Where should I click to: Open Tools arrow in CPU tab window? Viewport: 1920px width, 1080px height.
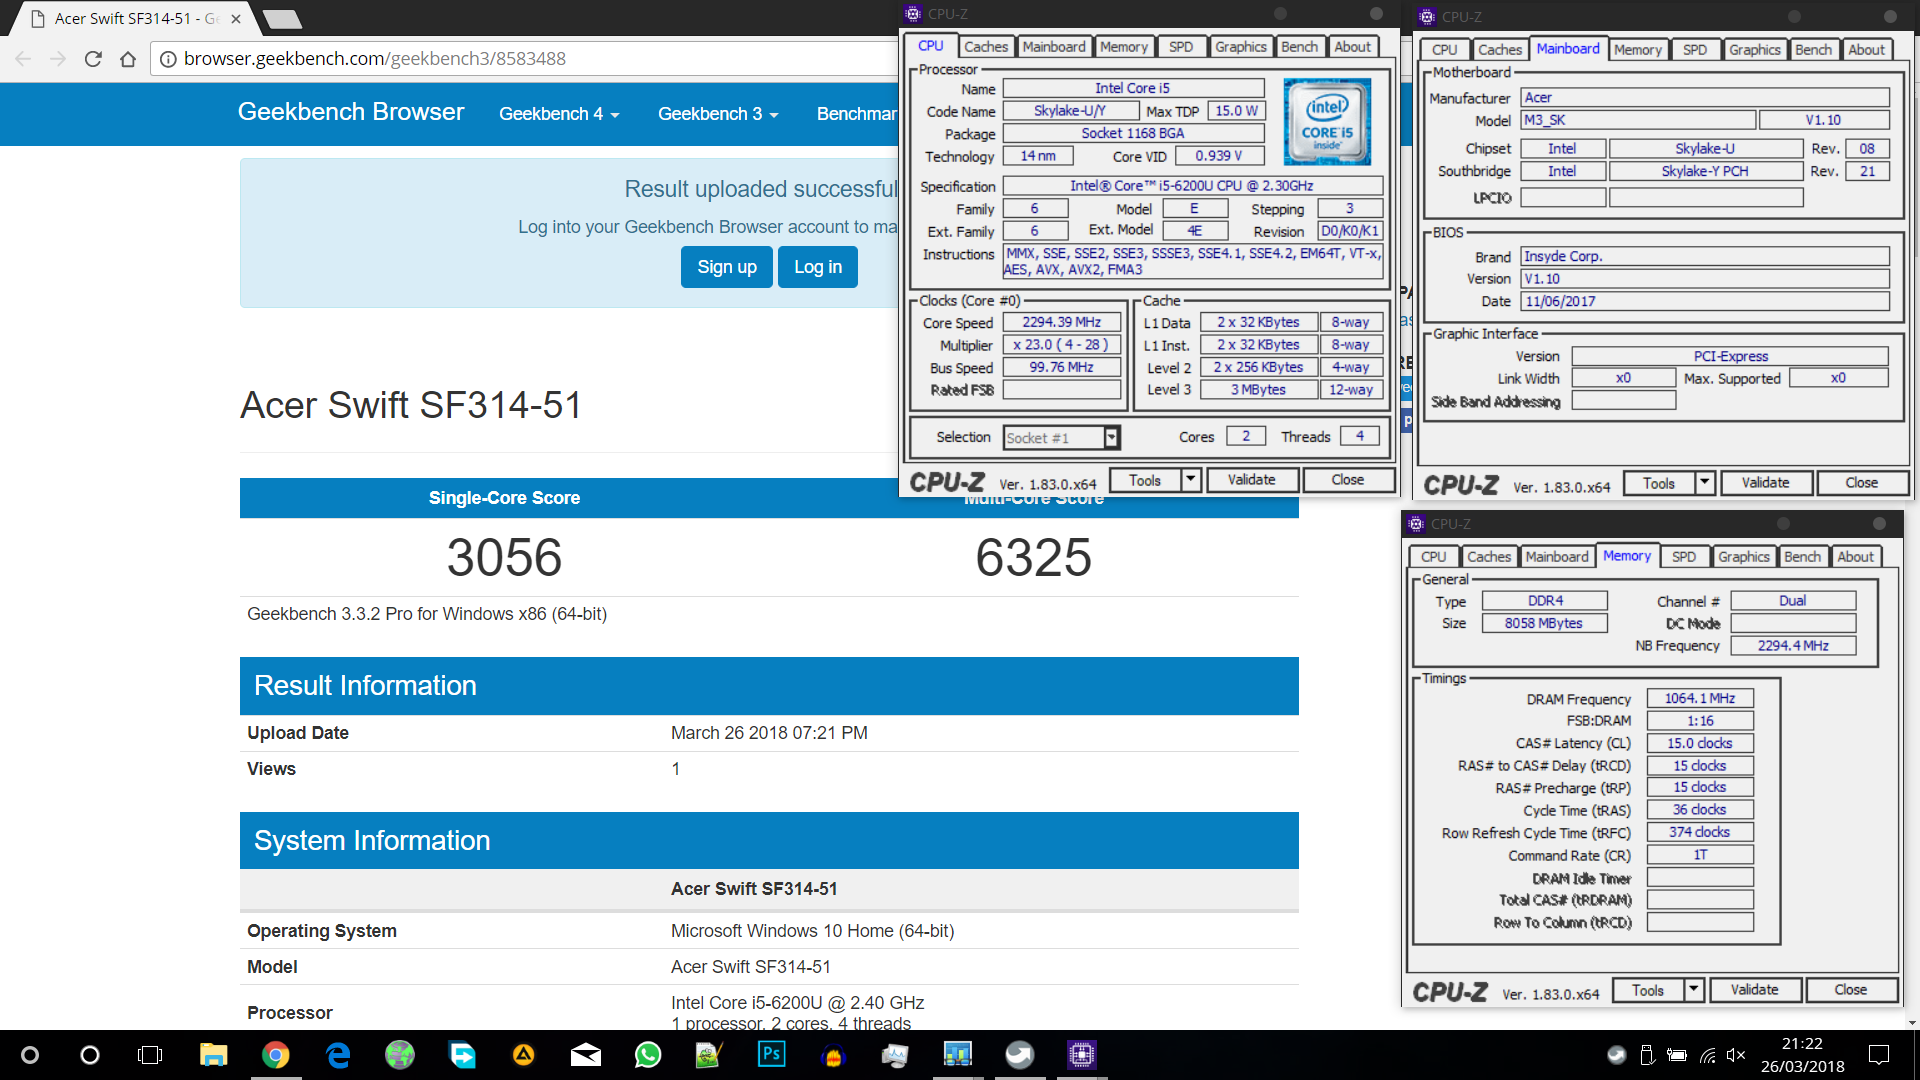[x=1190, y=480]
